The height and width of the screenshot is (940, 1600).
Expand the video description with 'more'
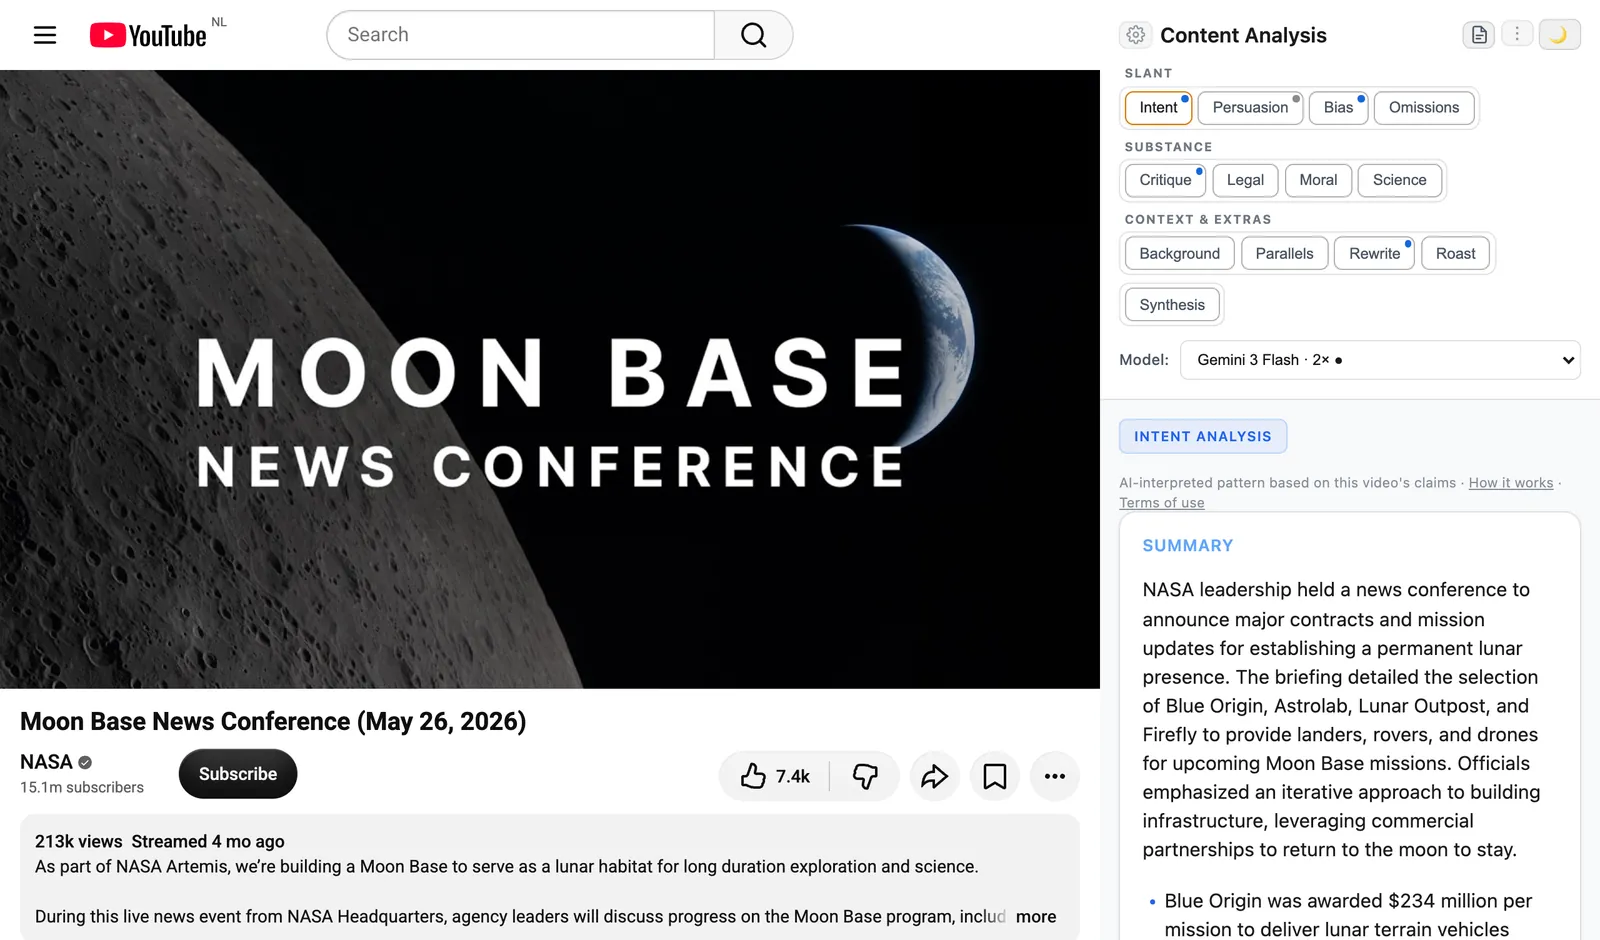1036,916
